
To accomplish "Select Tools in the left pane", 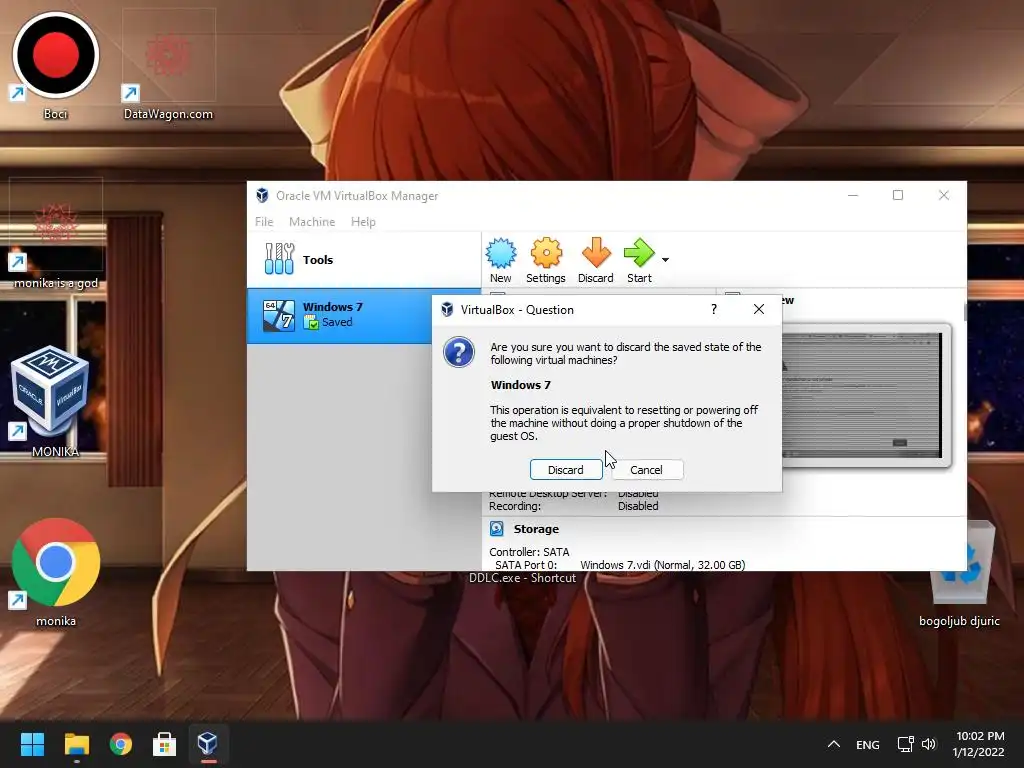I will click(364, 259).
